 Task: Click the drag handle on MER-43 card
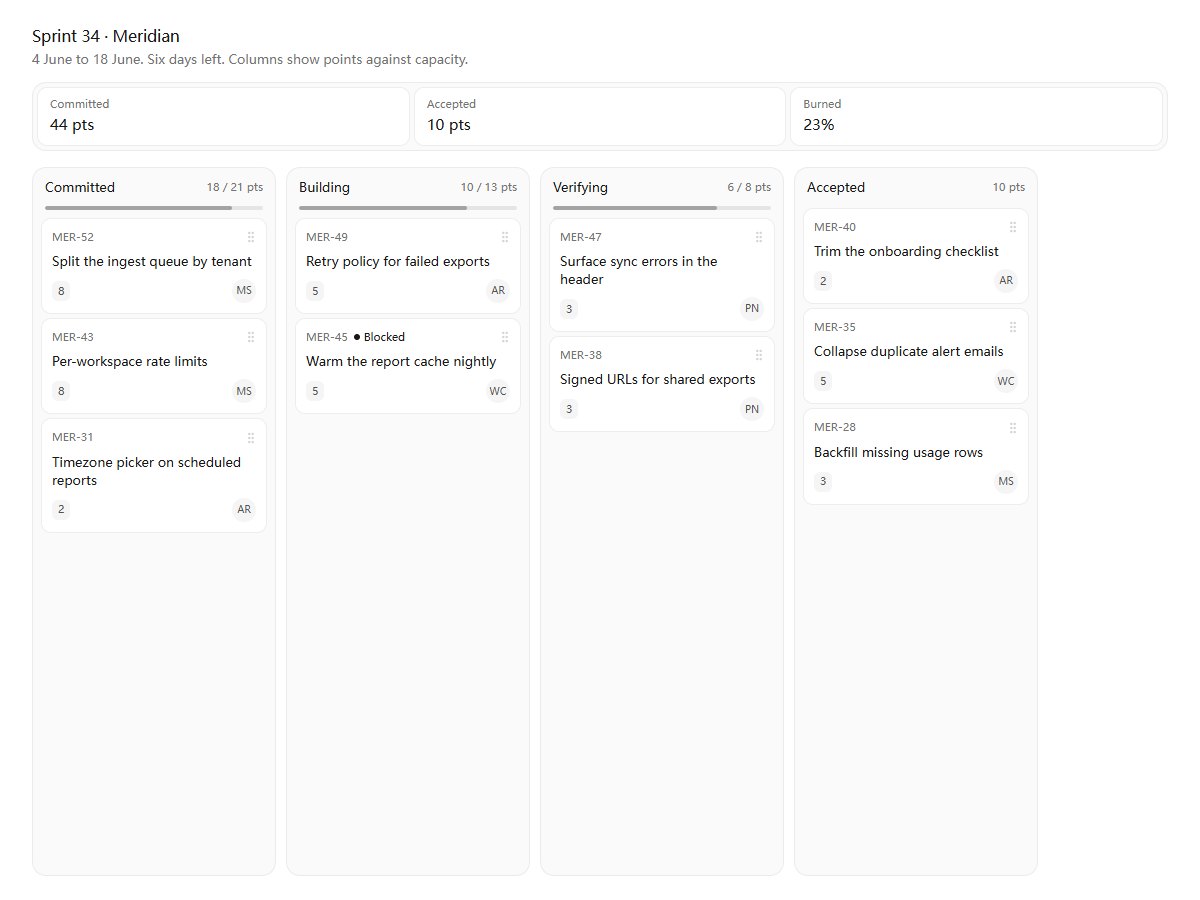pyautogui.click(x=251, y=337)
